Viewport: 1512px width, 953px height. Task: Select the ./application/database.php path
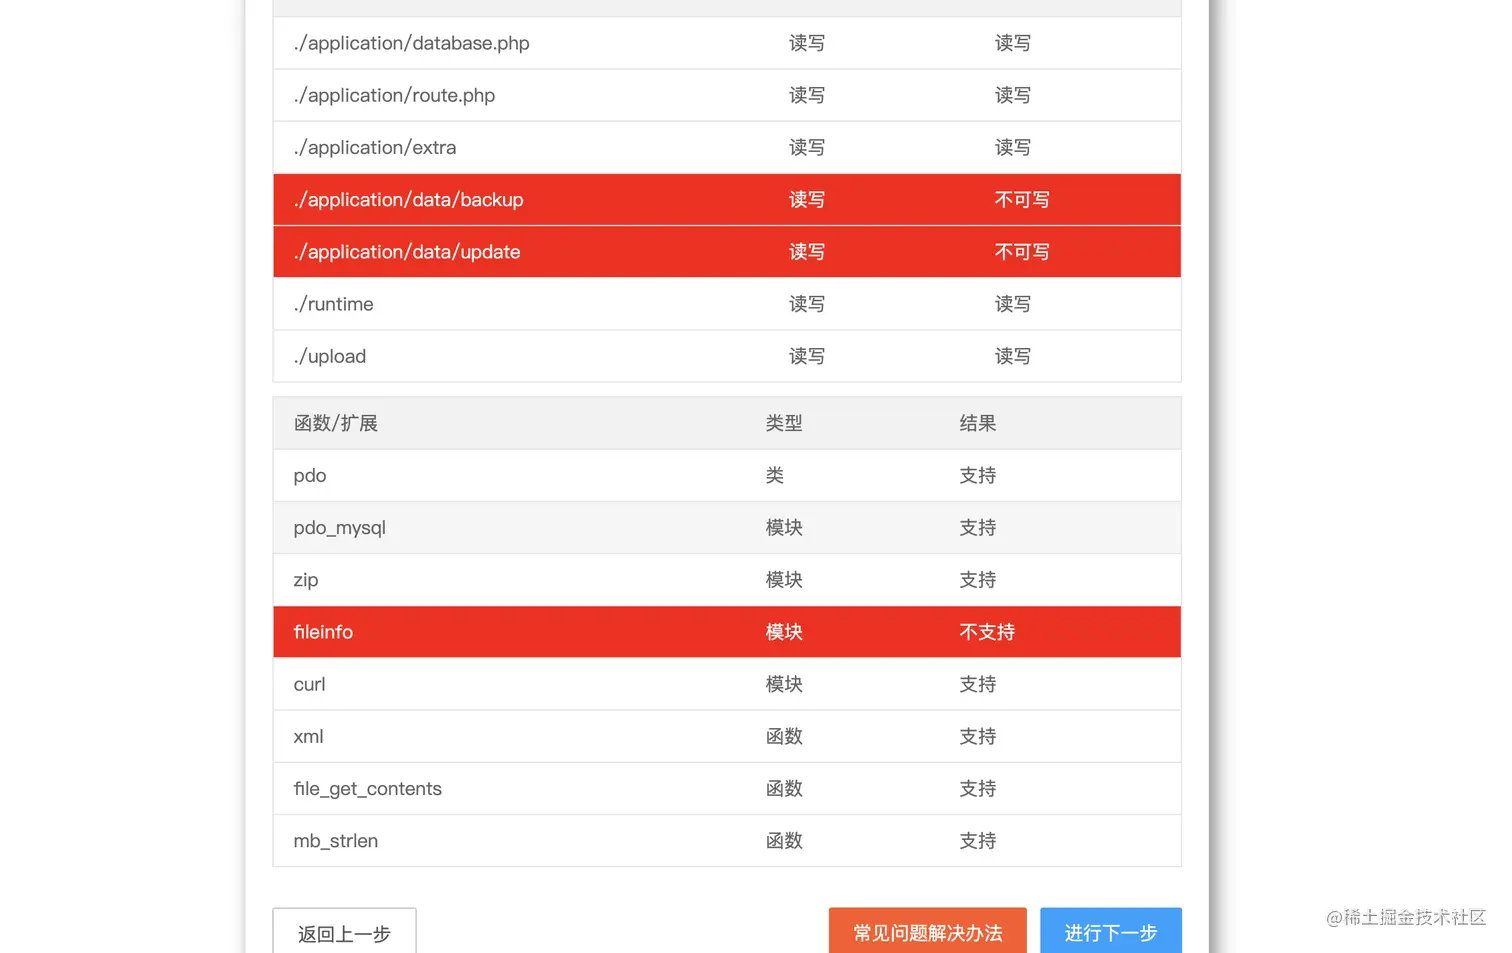click(x=412, y=43)
